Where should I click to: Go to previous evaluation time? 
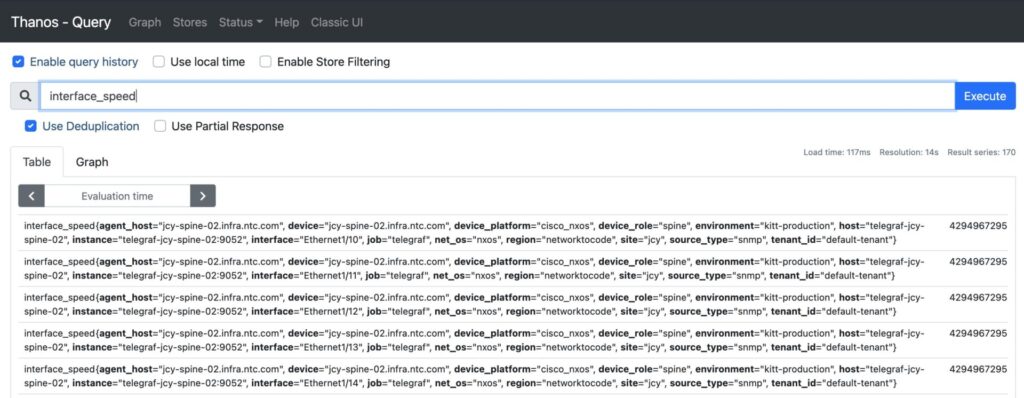pos(31,195)
